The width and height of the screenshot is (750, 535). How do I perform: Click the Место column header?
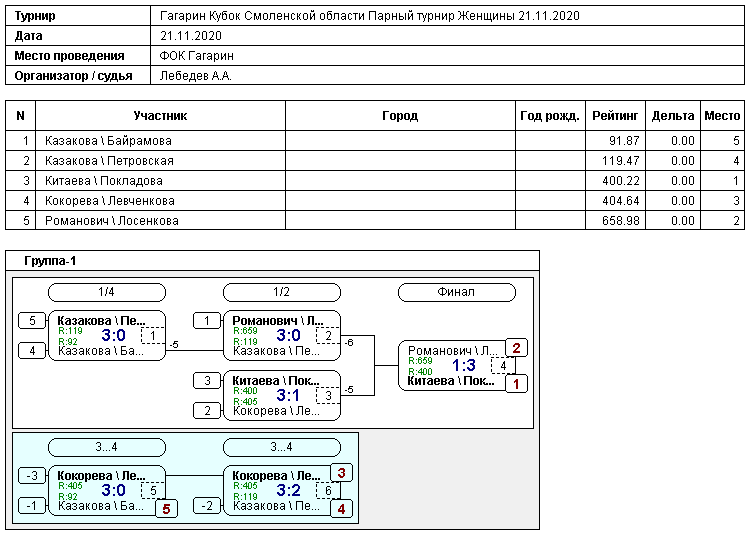(722, 116)
